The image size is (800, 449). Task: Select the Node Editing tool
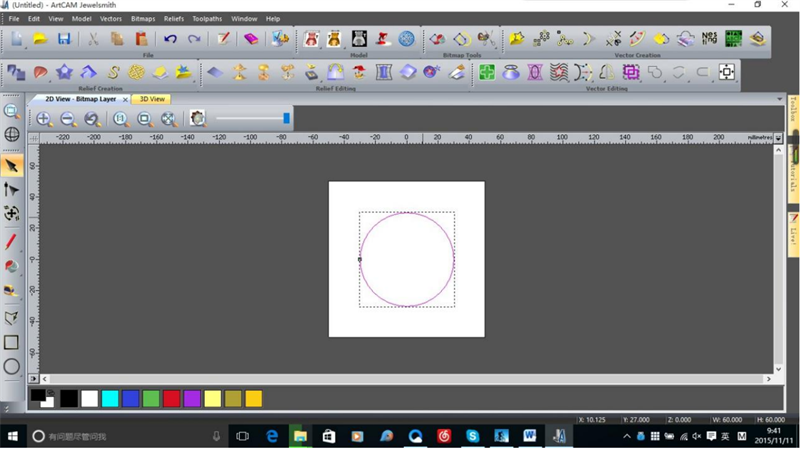point(11,189)
